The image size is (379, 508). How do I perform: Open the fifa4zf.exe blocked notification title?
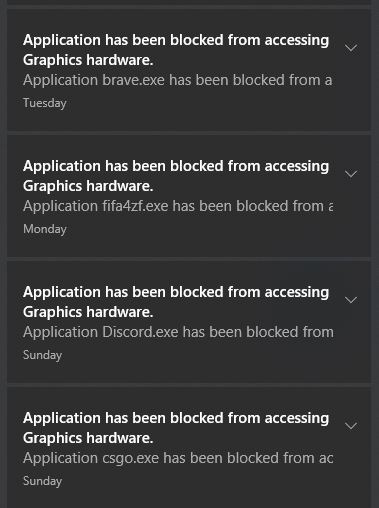pos(176,176)
